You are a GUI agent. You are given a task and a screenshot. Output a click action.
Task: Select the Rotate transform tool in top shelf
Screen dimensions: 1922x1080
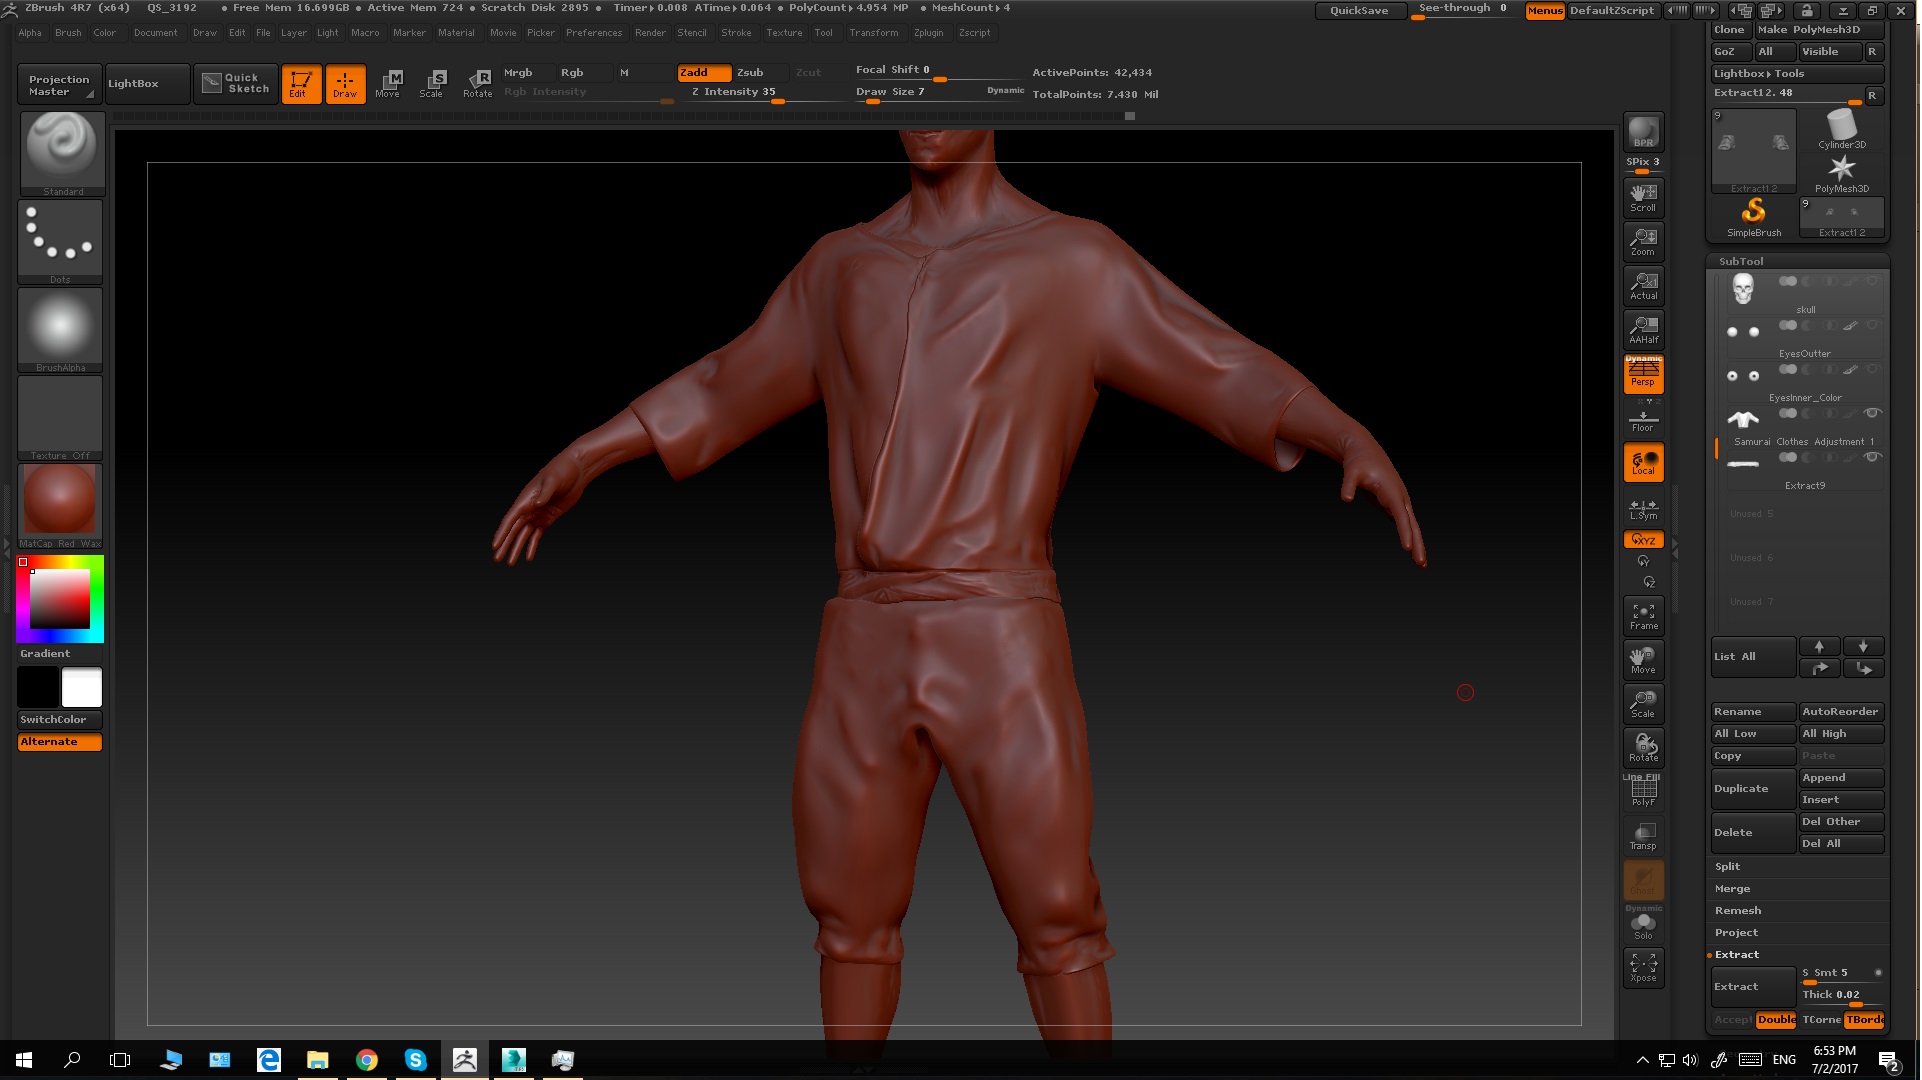pos(478,84)
